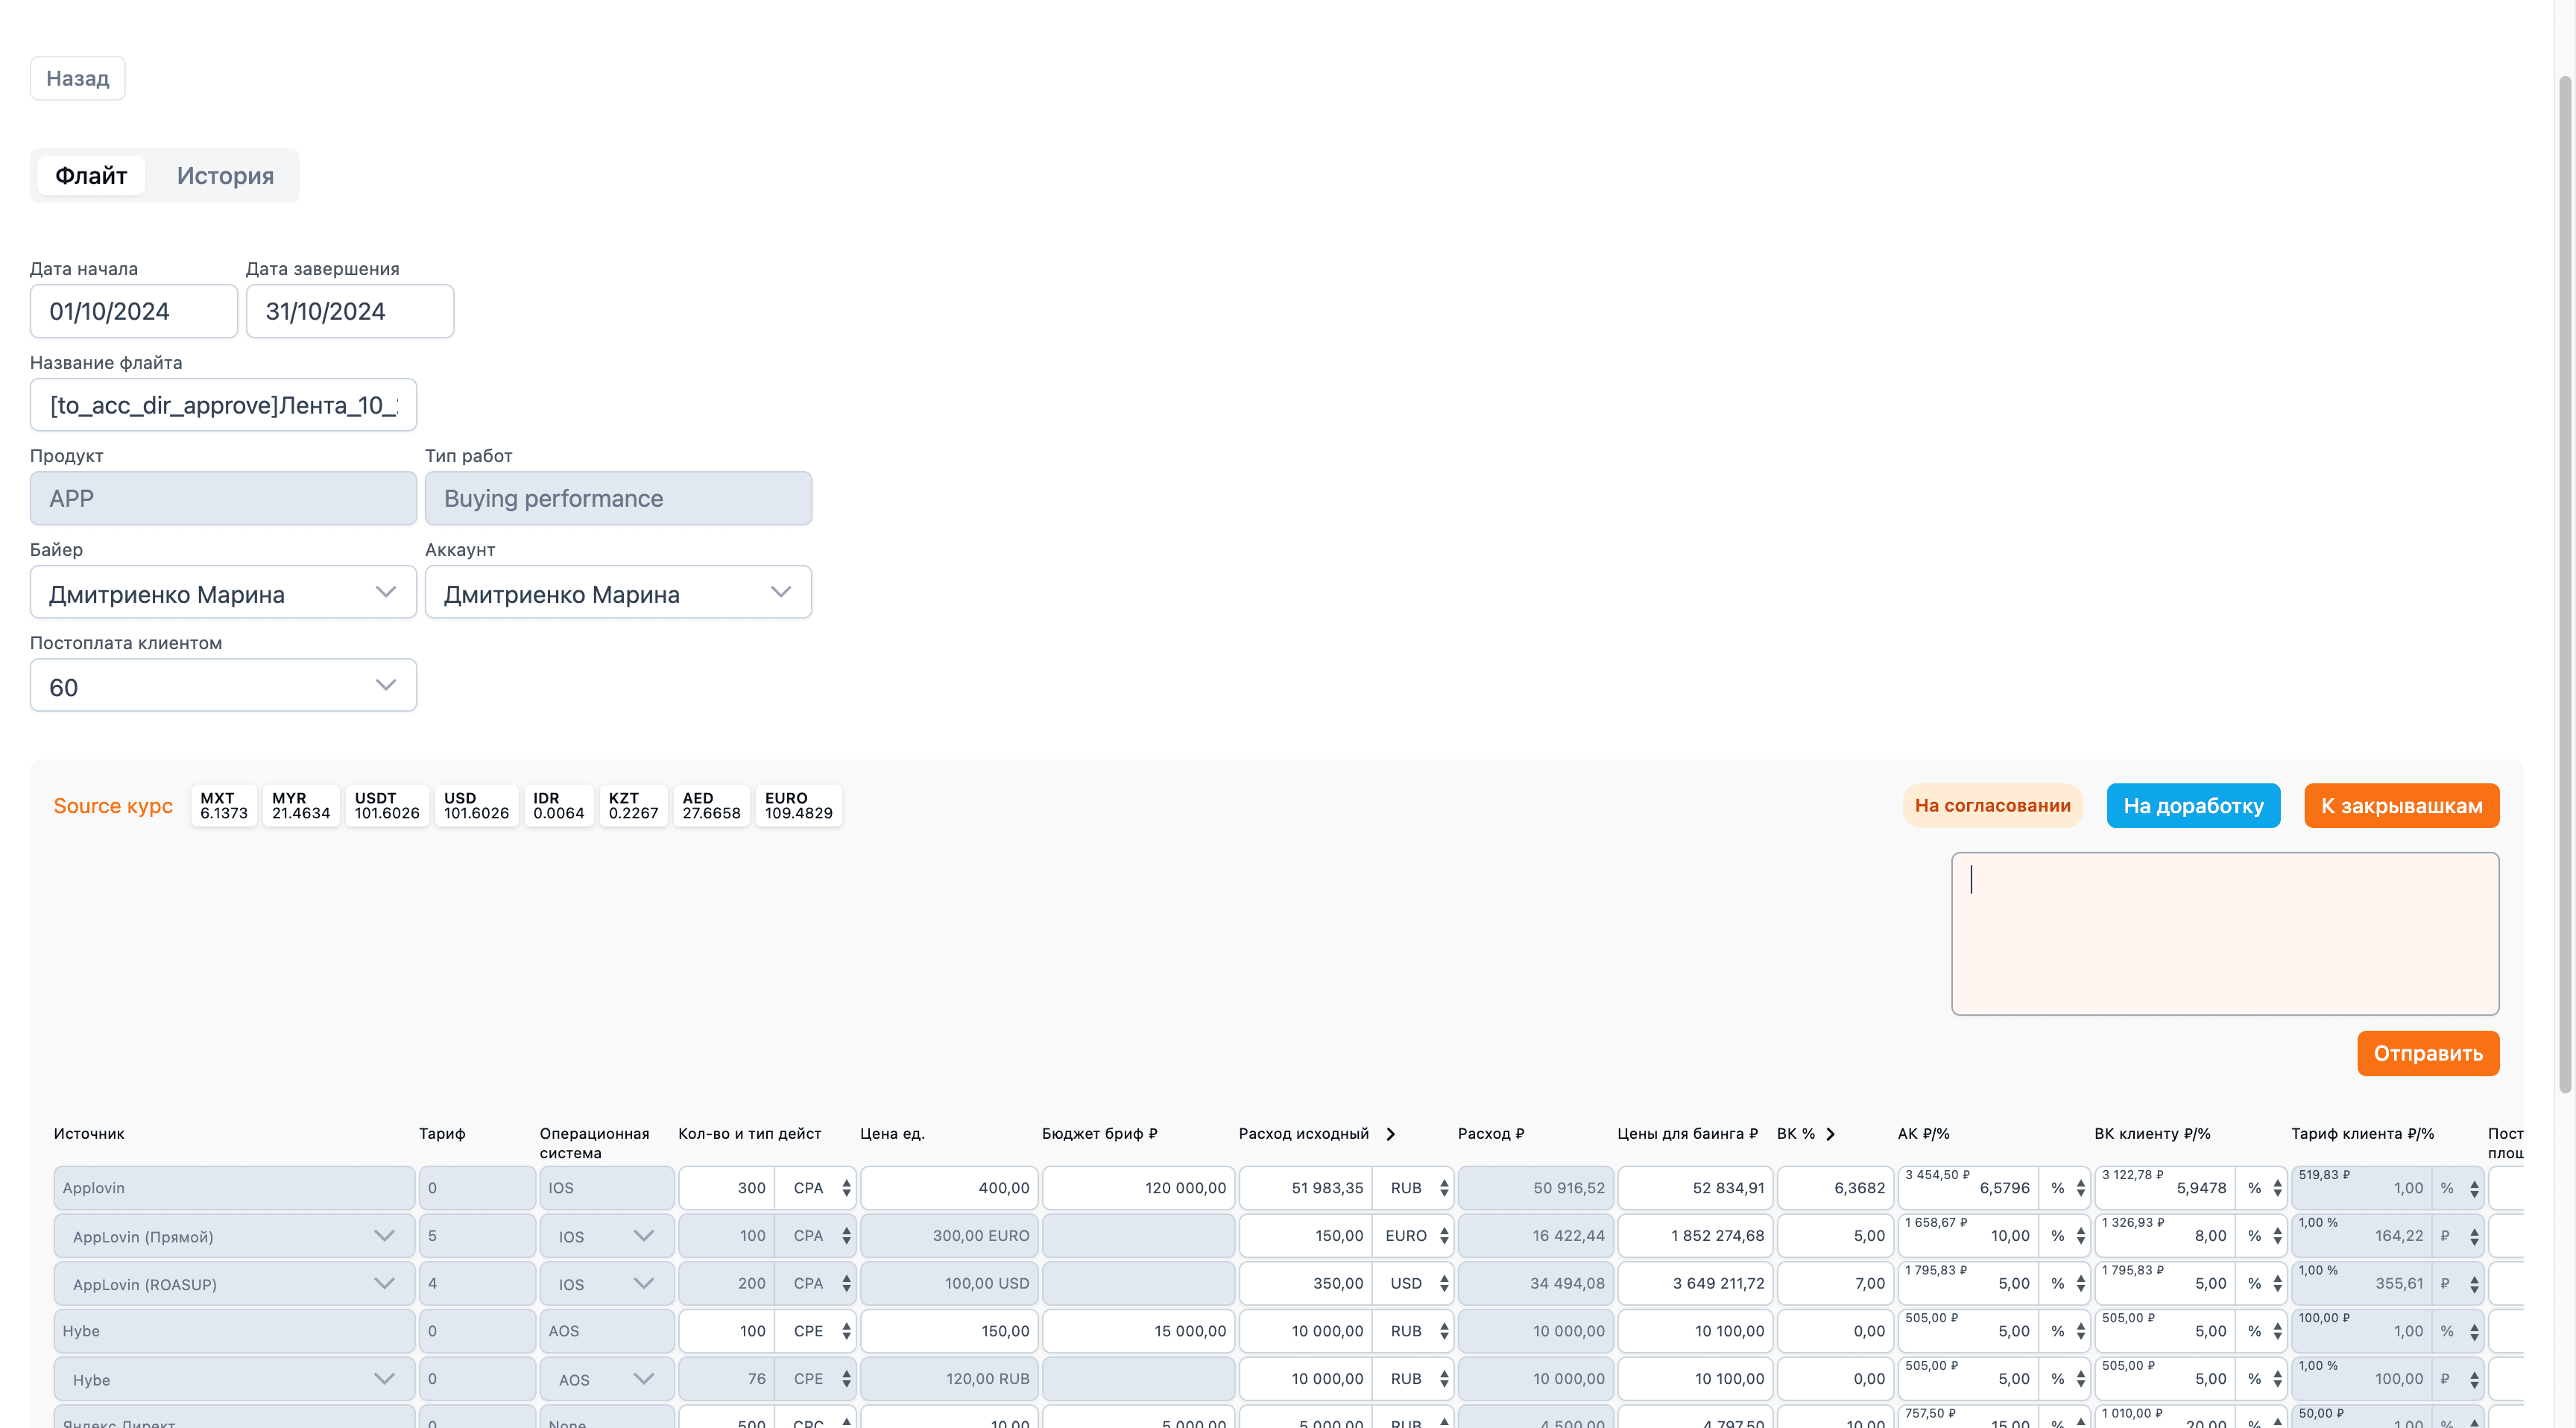Expand Расход исходный column chevron
The height and width of the screenshot is (1428, 2576).
click(1390, 1134)
